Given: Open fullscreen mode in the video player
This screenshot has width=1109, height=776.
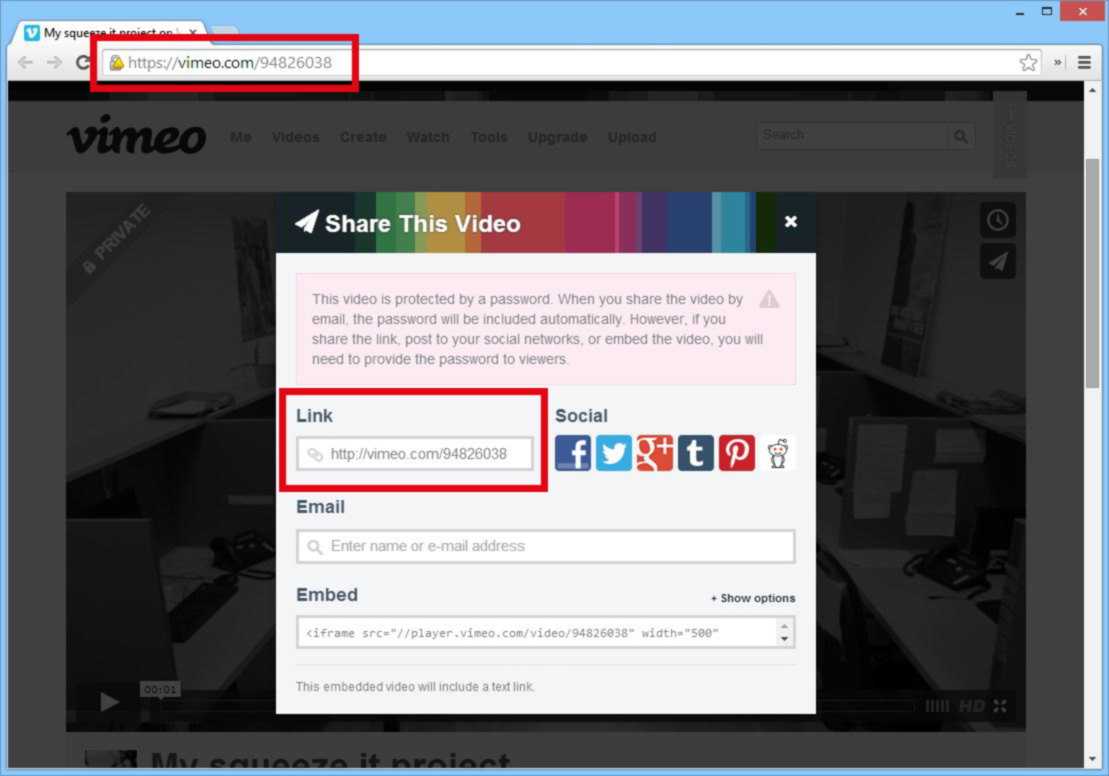Looking at the screenshot, I should coord(999,706).
